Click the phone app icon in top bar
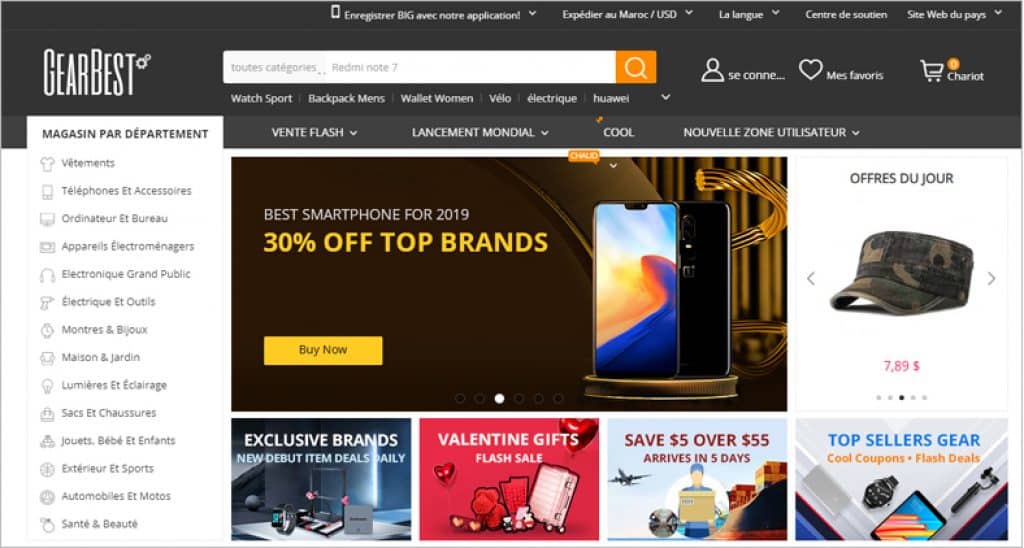Viewport: 1024px width, 548px height. [x=335, y=12]
